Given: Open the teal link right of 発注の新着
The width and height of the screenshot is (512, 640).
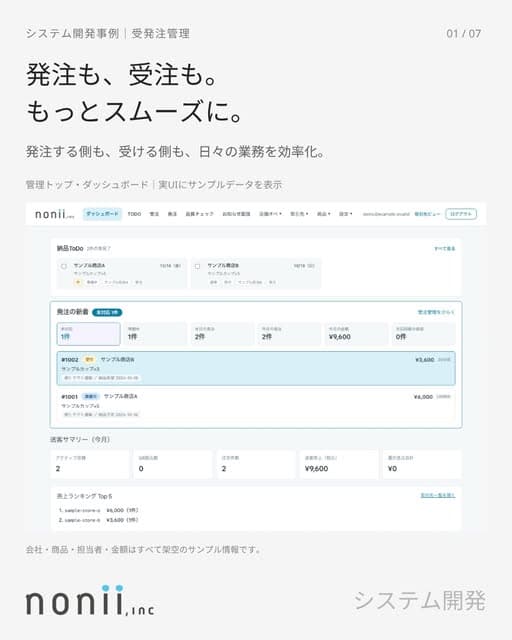Looking at the screenshot, I should (436, 312).
